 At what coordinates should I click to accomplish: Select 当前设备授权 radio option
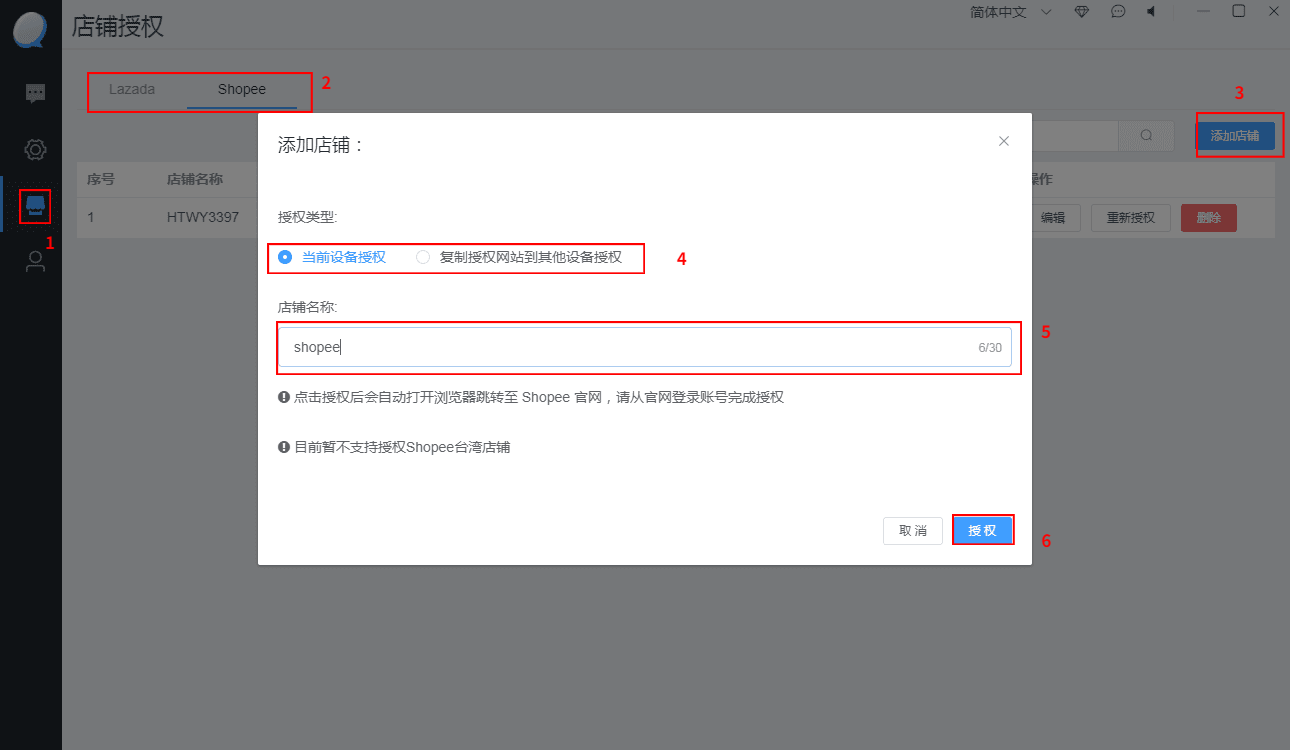click(333, 257)
